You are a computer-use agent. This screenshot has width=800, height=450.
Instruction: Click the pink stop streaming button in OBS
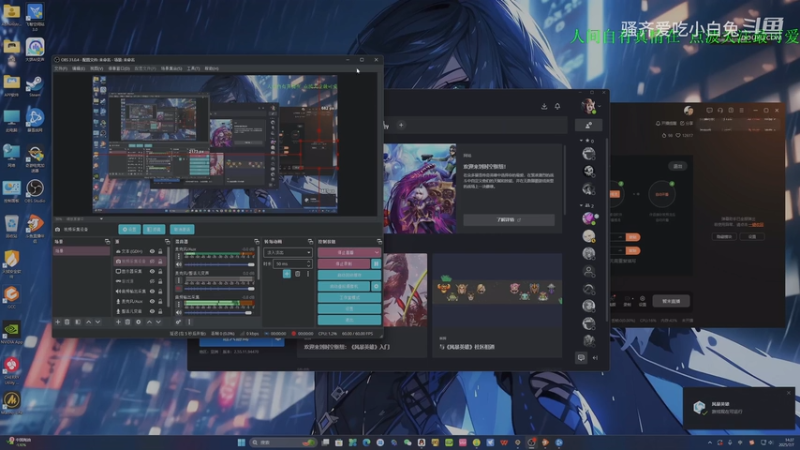click(345, 253)
